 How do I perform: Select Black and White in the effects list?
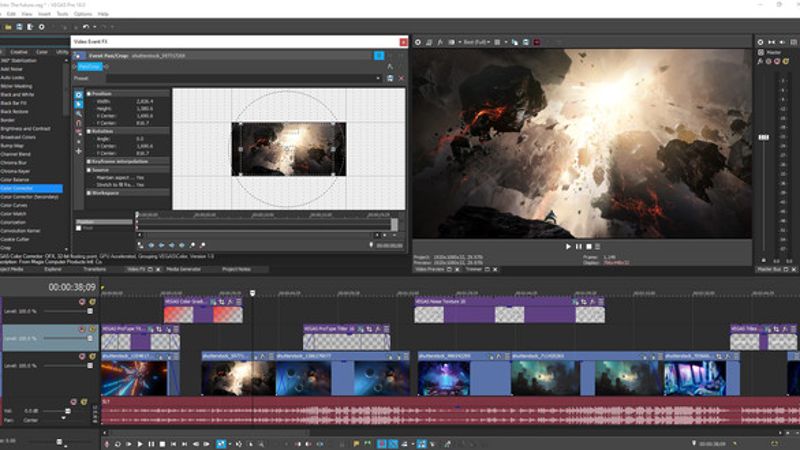[17, 94]
